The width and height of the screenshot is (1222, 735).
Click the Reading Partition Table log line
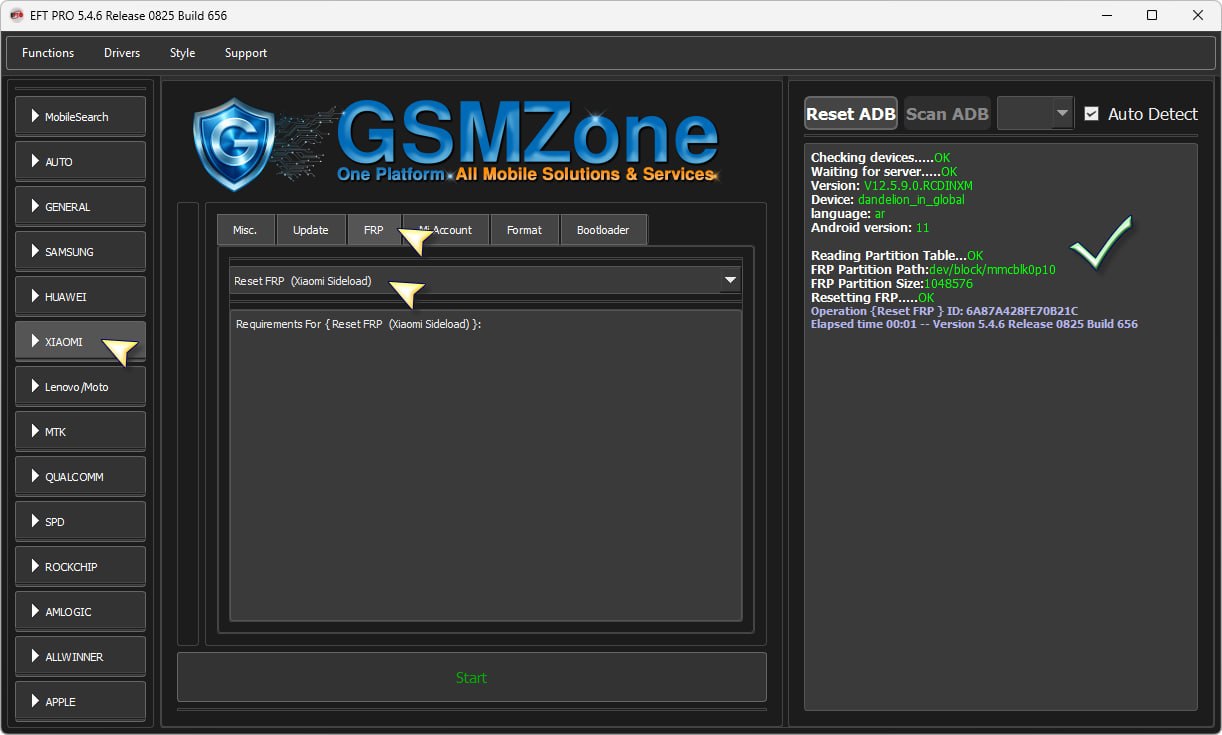pos(897,255)
